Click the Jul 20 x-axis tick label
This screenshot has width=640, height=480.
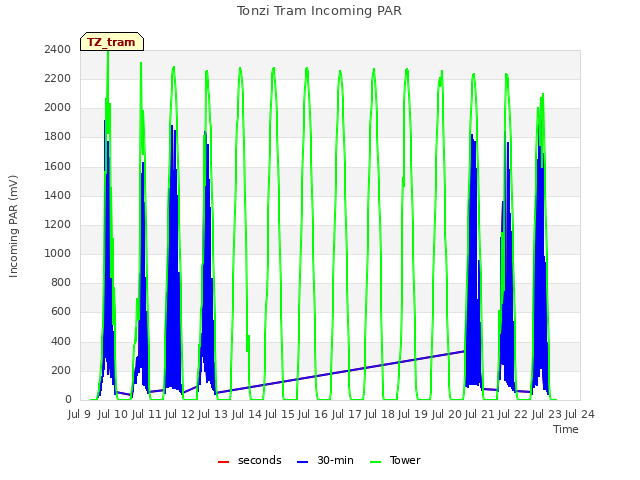click(447, 415)
